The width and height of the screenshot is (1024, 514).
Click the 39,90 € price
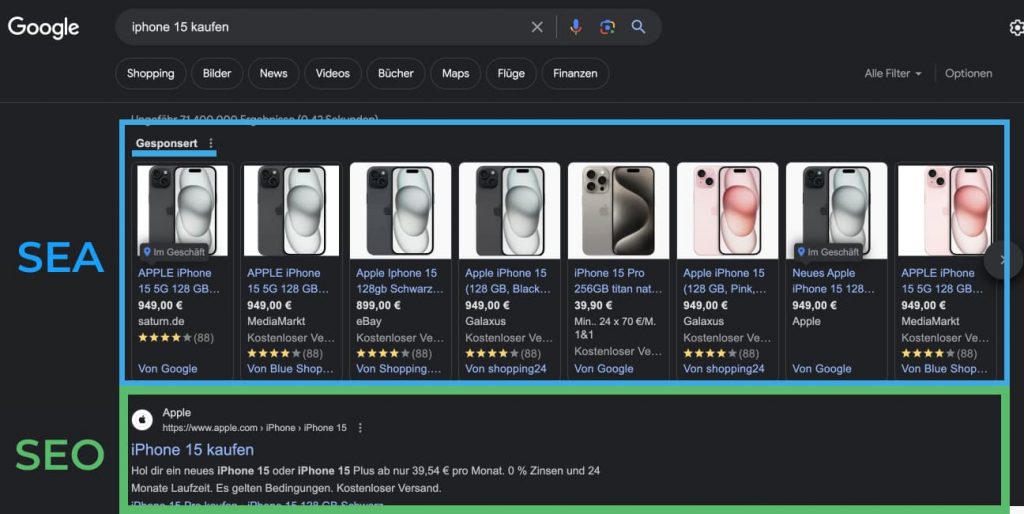click(593, 305)
